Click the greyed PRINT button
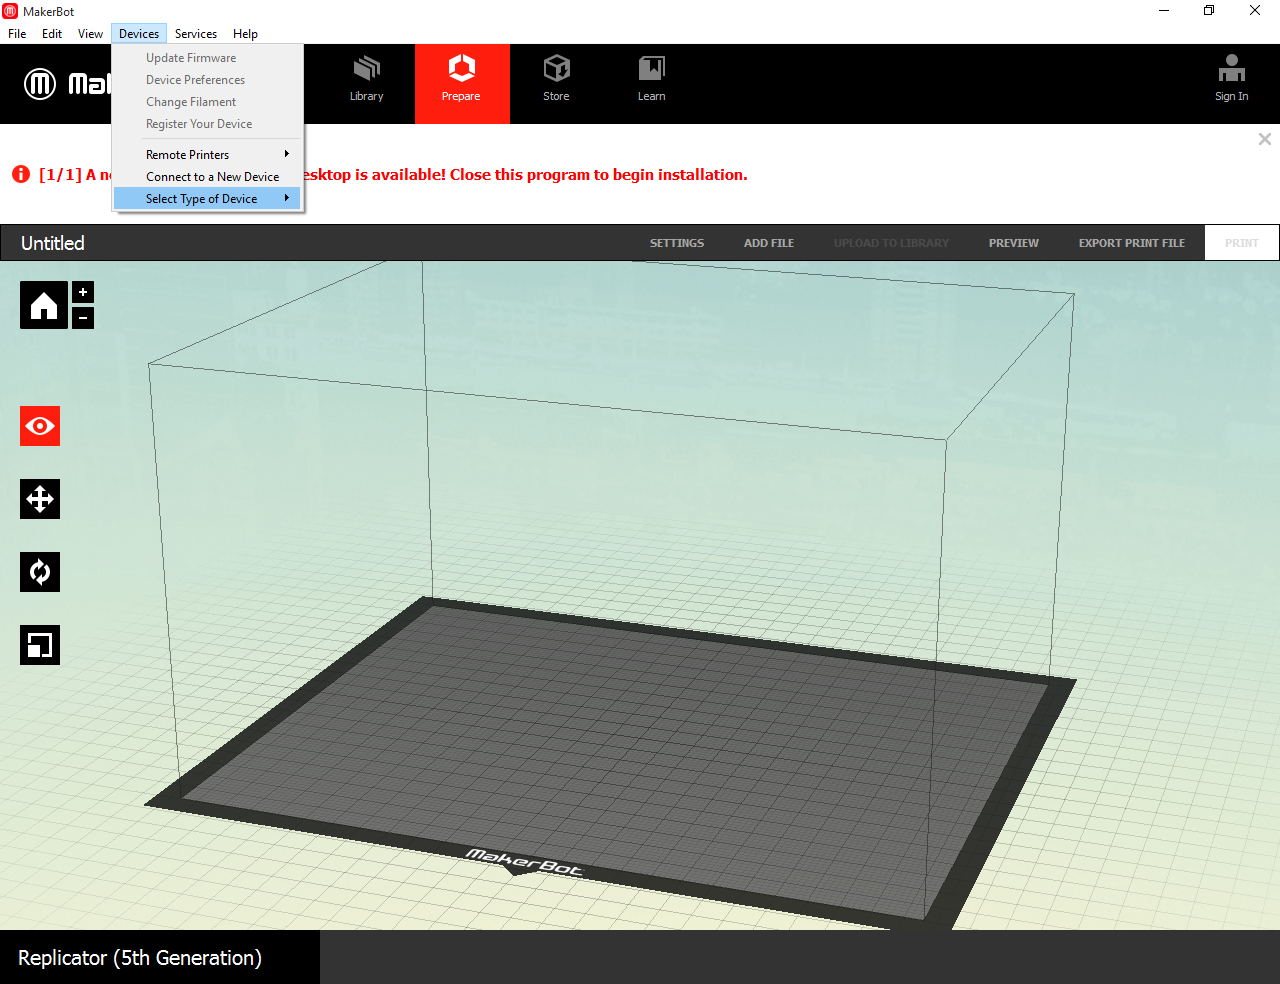The height and width of the screenshot is (984, 1280). pos(1242,243)
